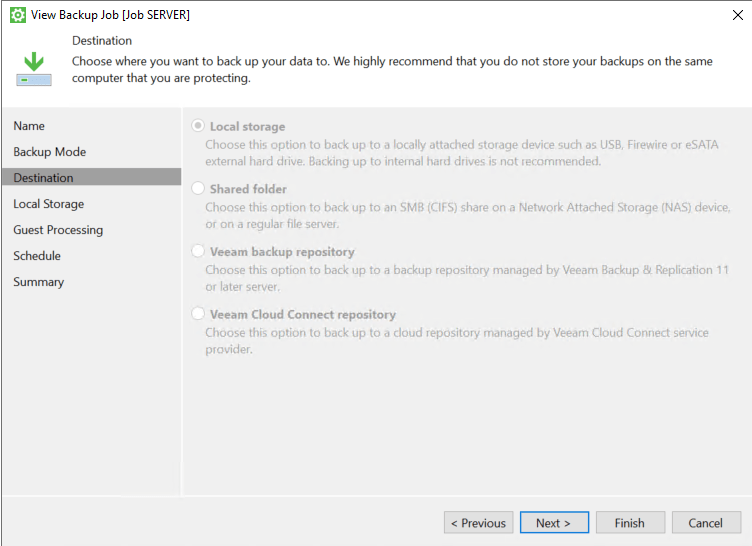The height and width of the screenshot is (546, 752).
Task: Select the Local storage radio button
Action: pyautogui.click(x=198, y=126)
